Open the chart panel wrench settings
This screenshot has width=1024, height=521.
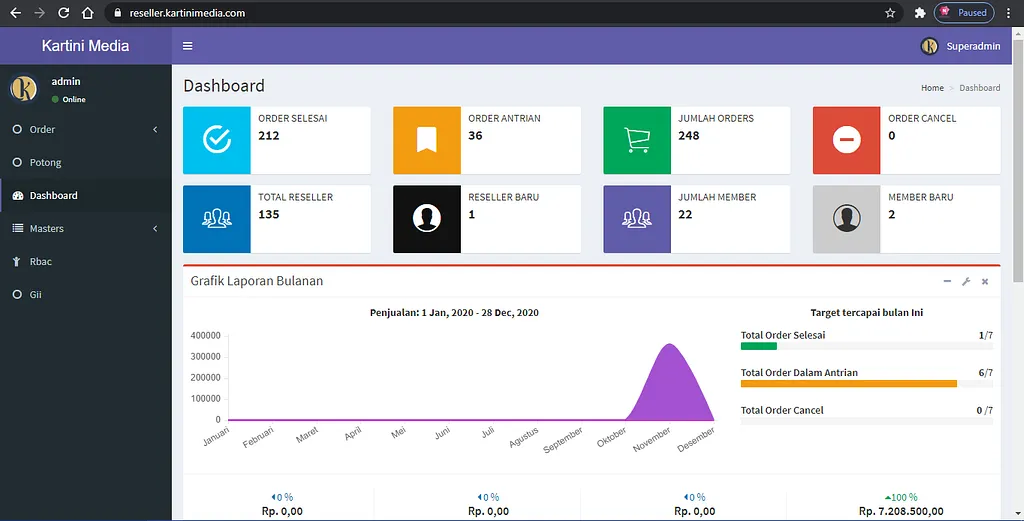click(966, 282)
